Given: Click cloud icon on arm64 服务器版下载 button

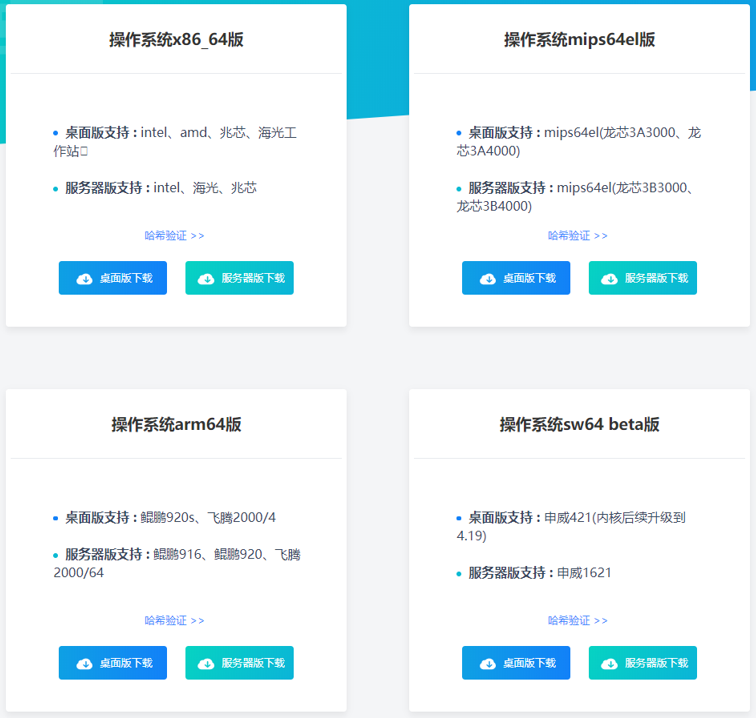Looking at the screenshot, I should click(206, 663).
